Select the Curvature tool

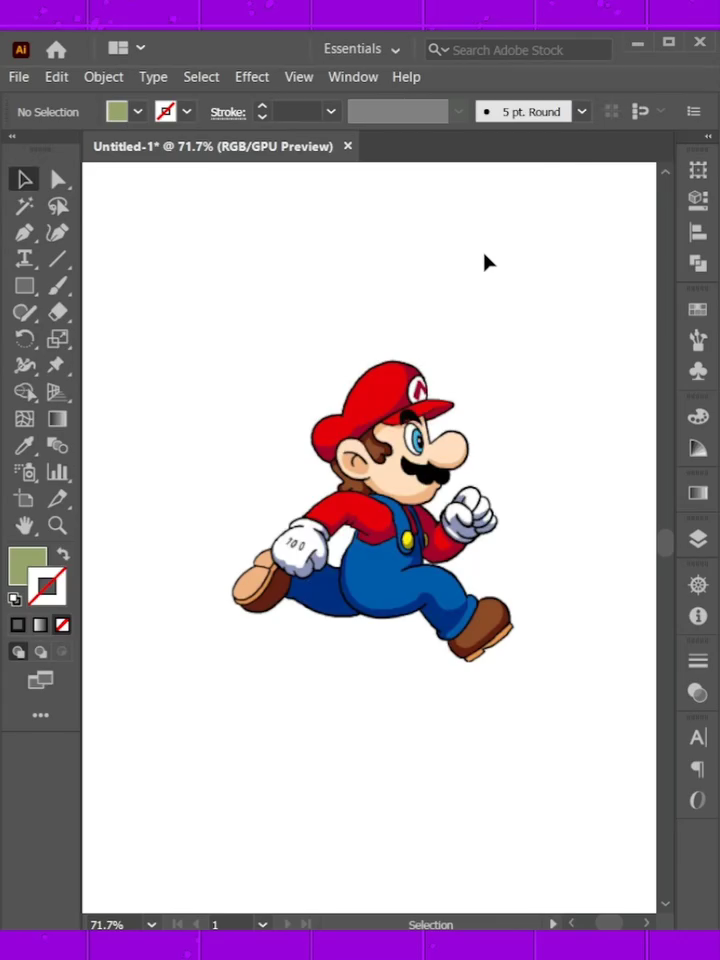point(58,233)
